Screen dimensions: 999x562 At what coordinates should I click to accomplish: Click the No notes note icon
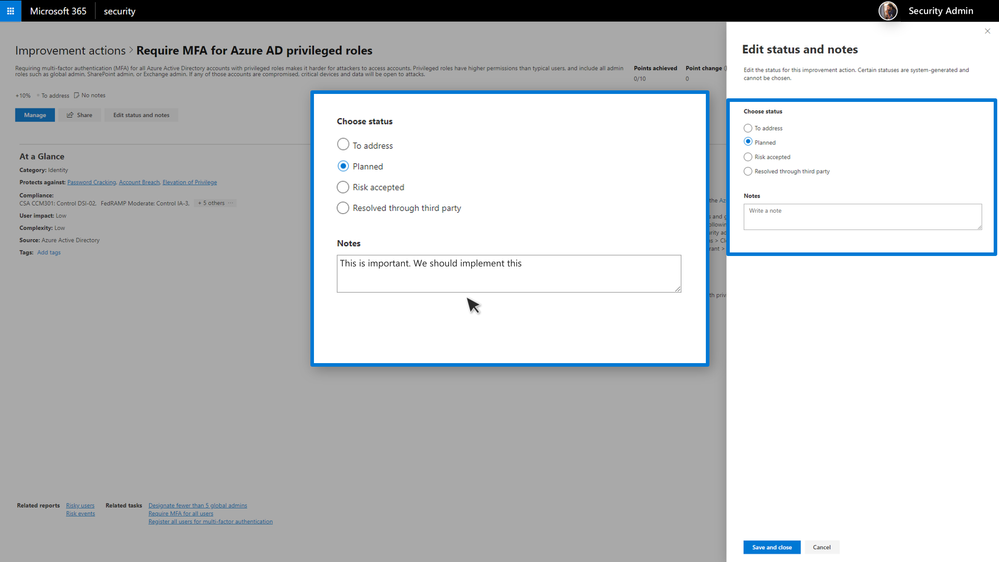(76, 96)
